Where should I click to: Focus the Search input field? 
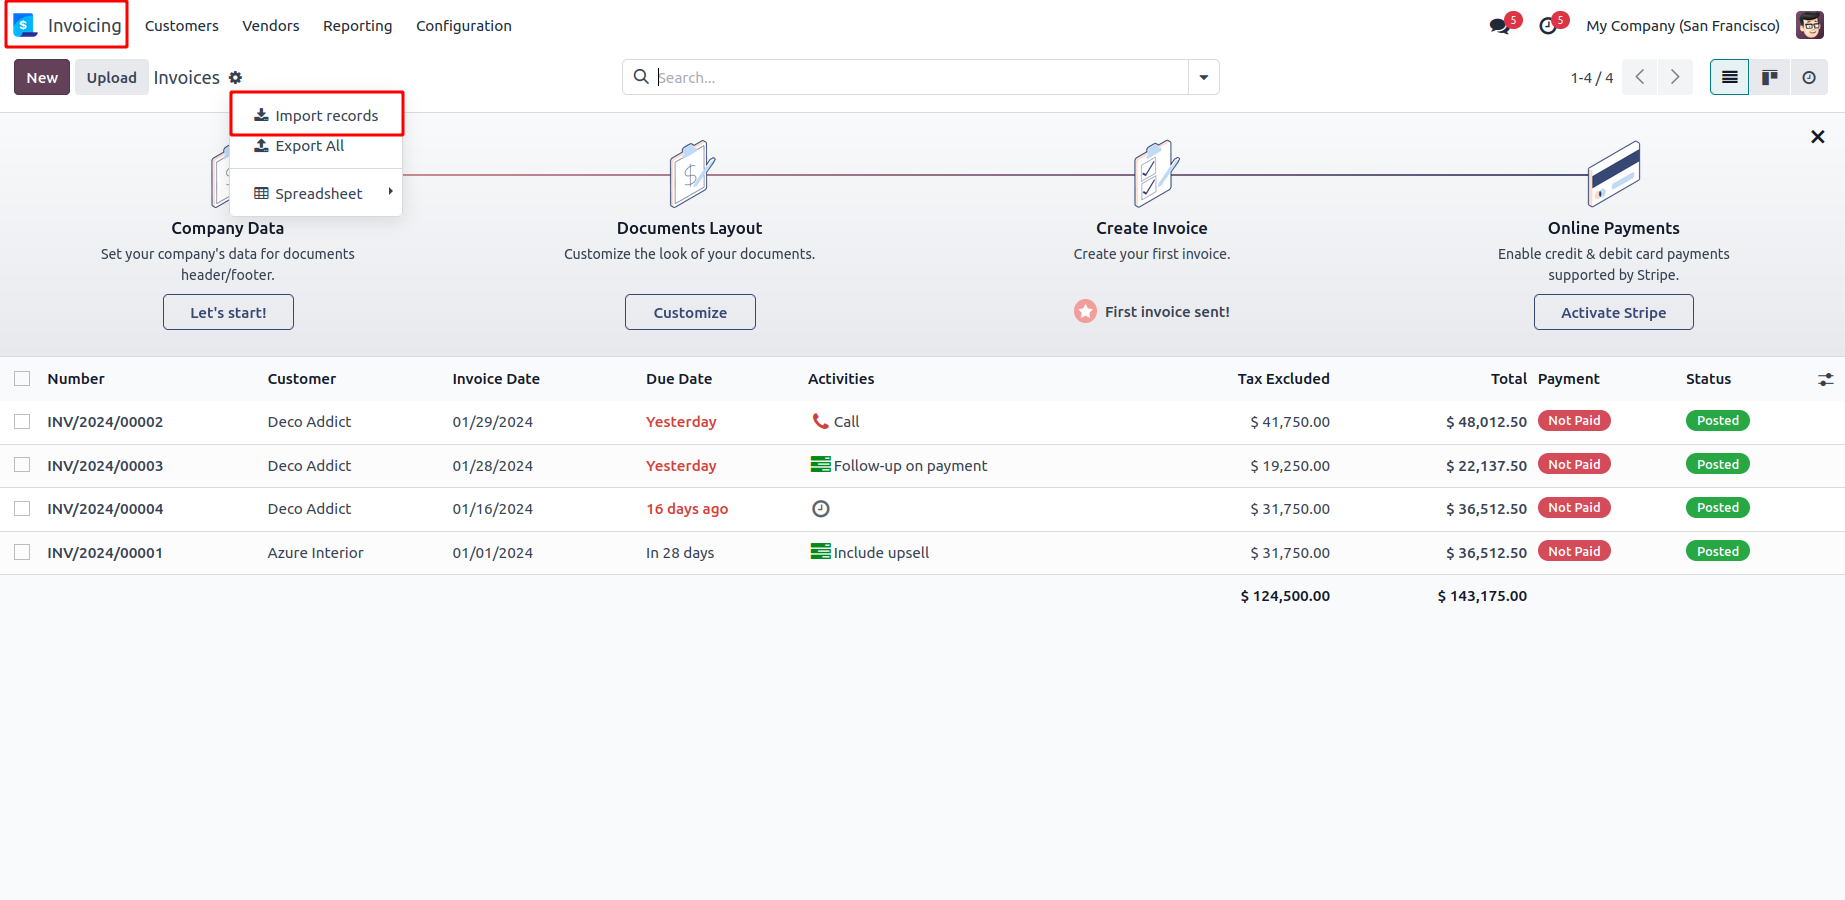point(918,77)
